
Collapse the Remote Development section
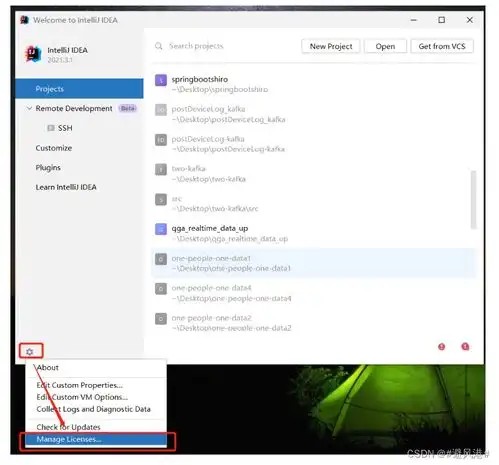coord(29,108)
